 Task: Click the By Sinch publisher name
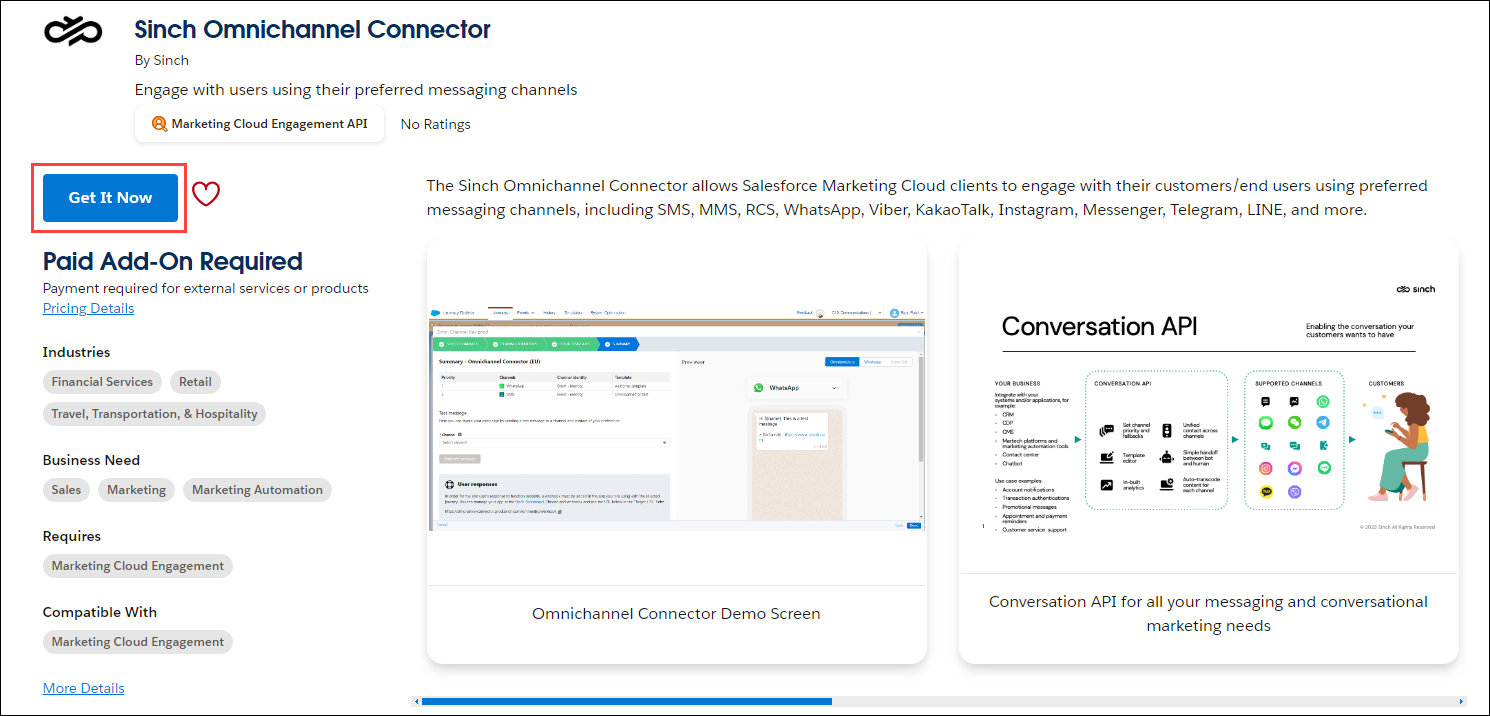pos(161,60)
